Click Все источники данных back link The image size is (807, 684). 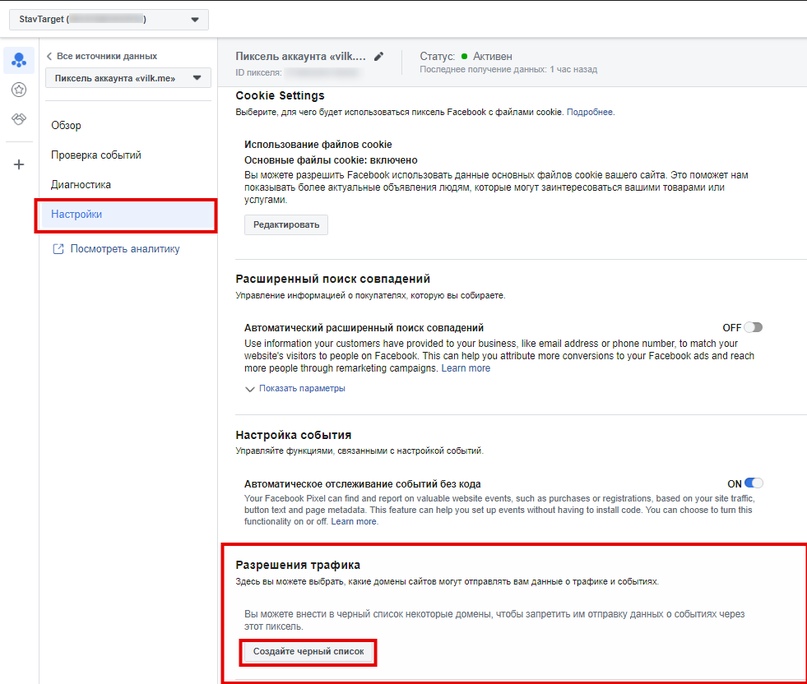tap(107, 56)
